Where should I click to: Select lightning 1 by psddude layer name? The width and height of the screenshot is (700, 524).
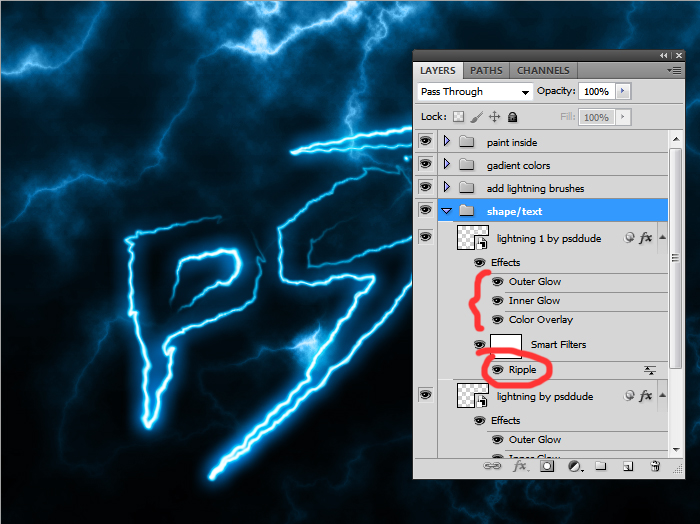point(549,239)
